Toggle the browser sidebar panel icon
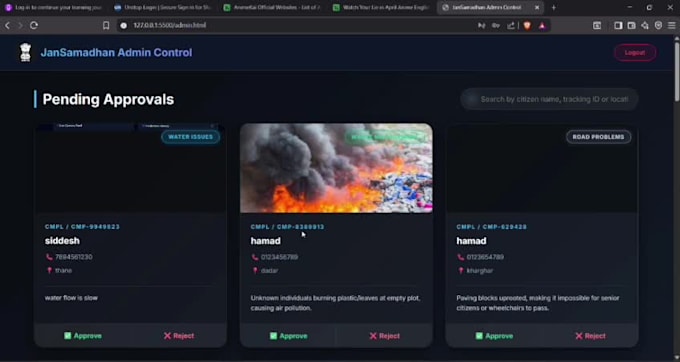Image resolution: width=680 pixels, height=362 pixels. point(618,26)
